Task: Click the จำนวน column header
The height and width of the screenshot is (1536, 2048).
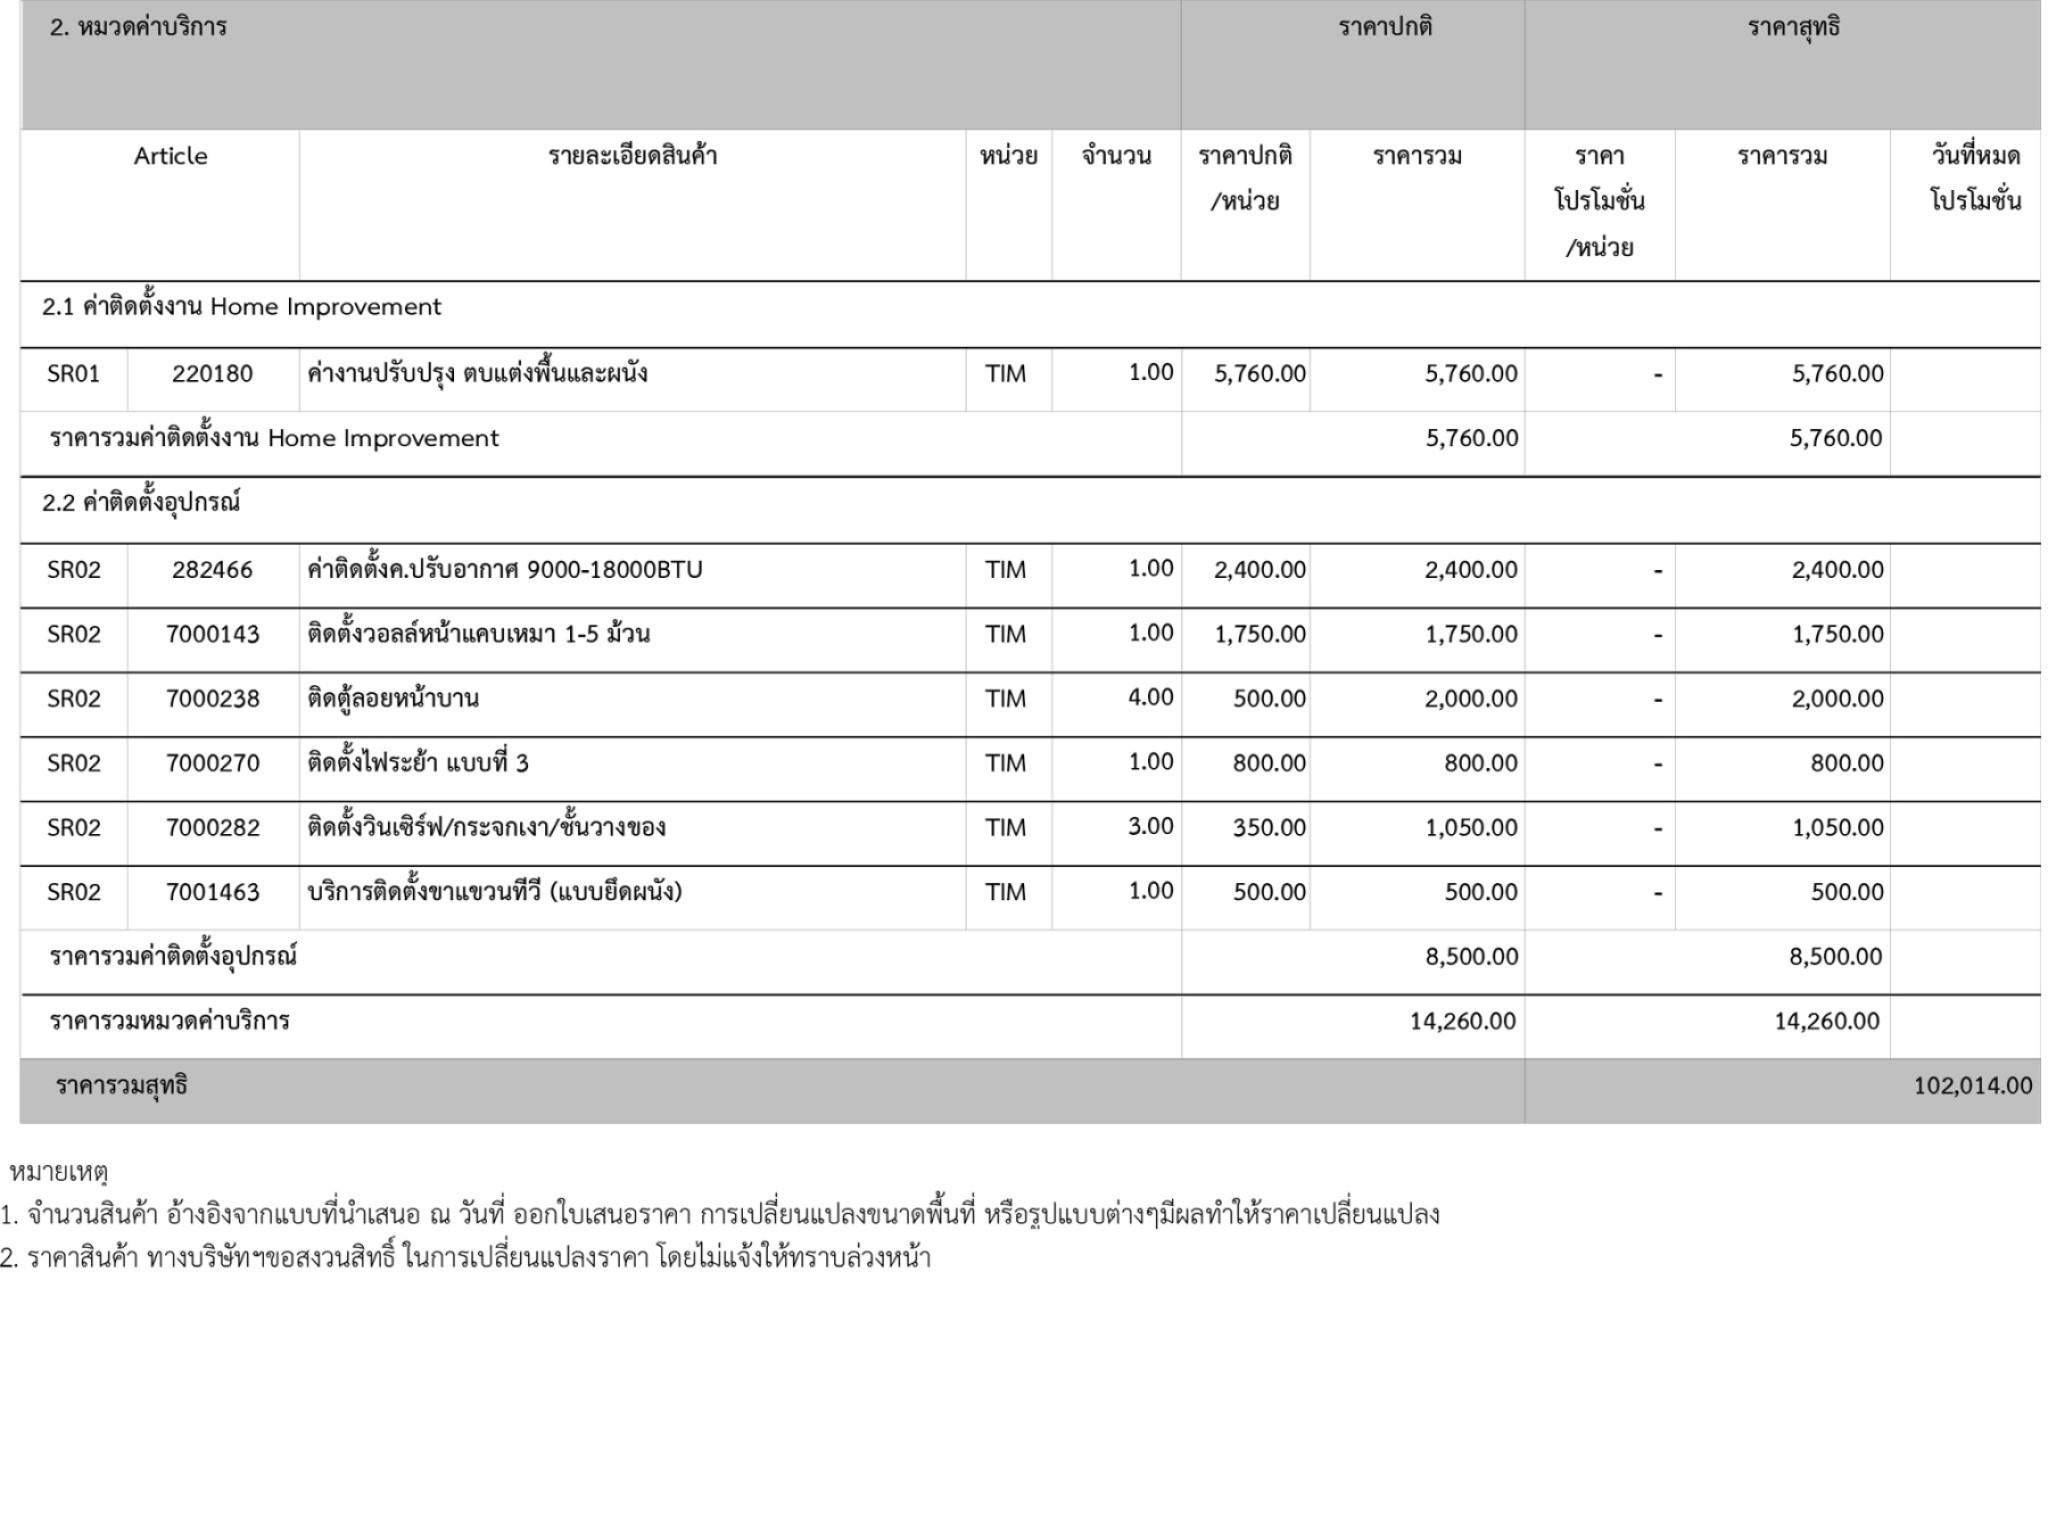Action: coord(1116,156)
